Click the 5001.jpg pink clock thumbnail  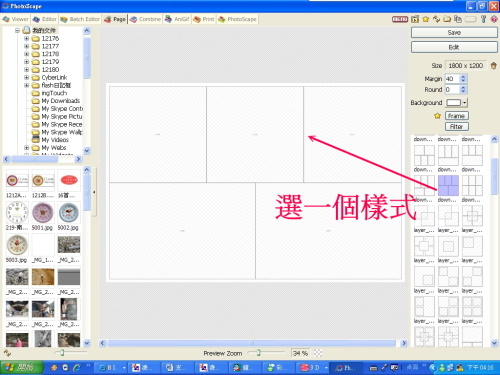pos(43,213)
